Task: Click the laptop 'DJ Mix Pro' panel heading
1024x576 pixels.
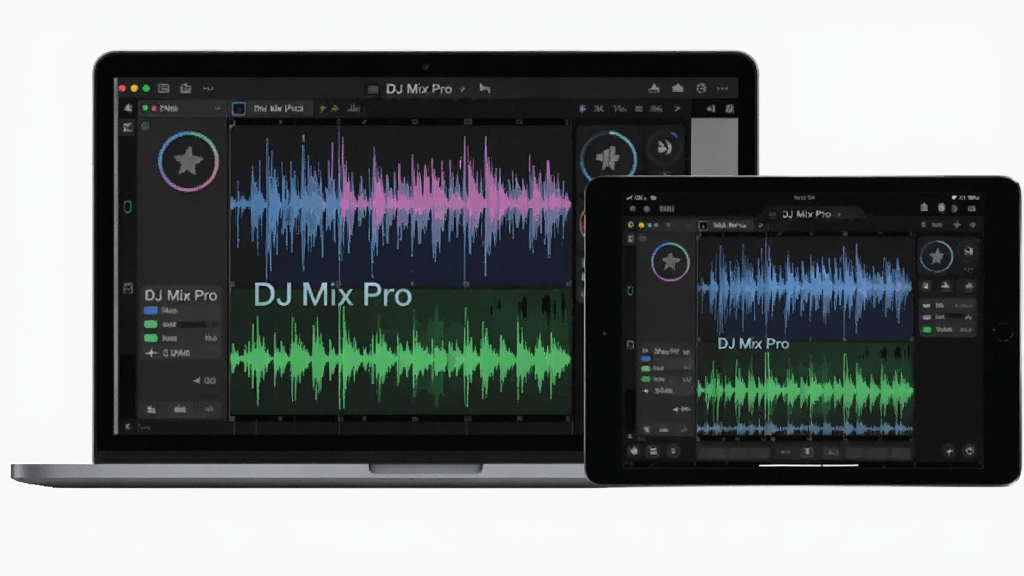Action: (x=180, y=295)
